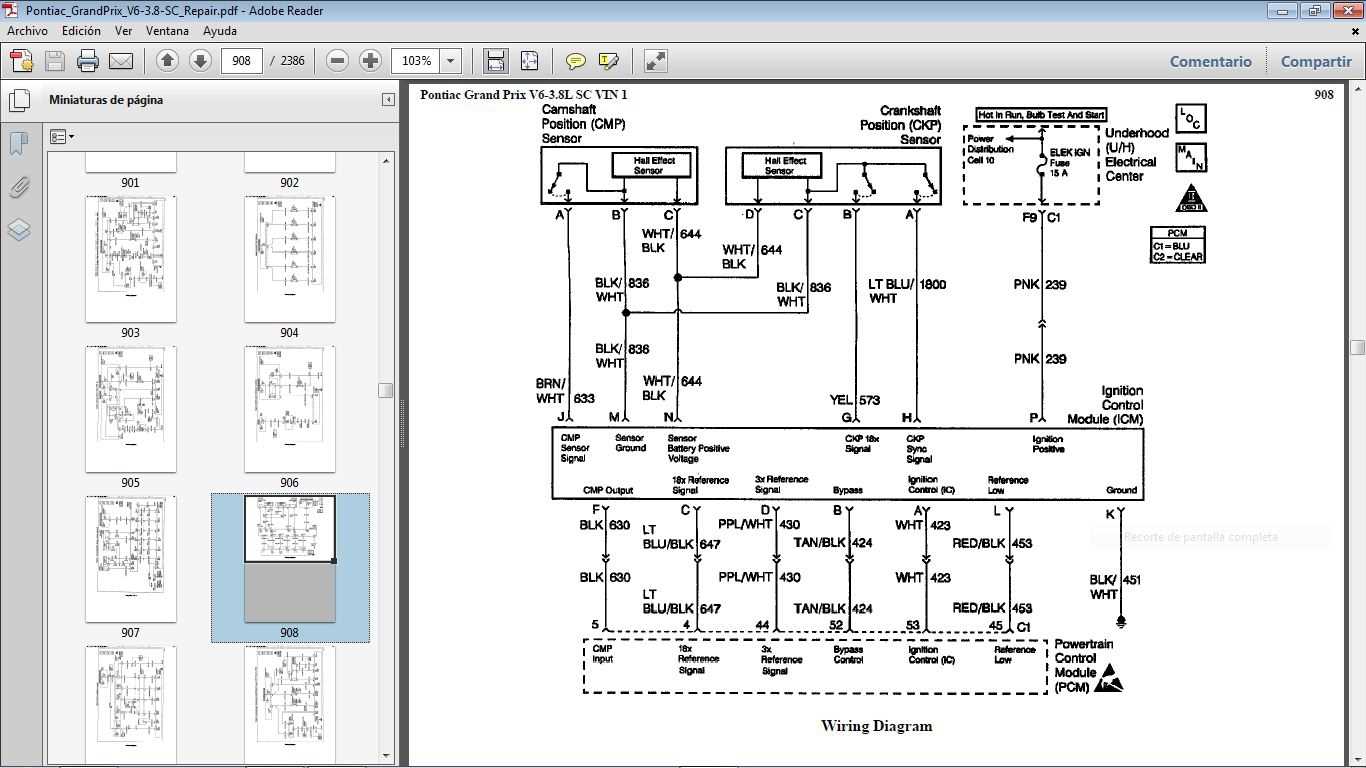
Task: Click the email envelope icon
Action: coord(121,61)
